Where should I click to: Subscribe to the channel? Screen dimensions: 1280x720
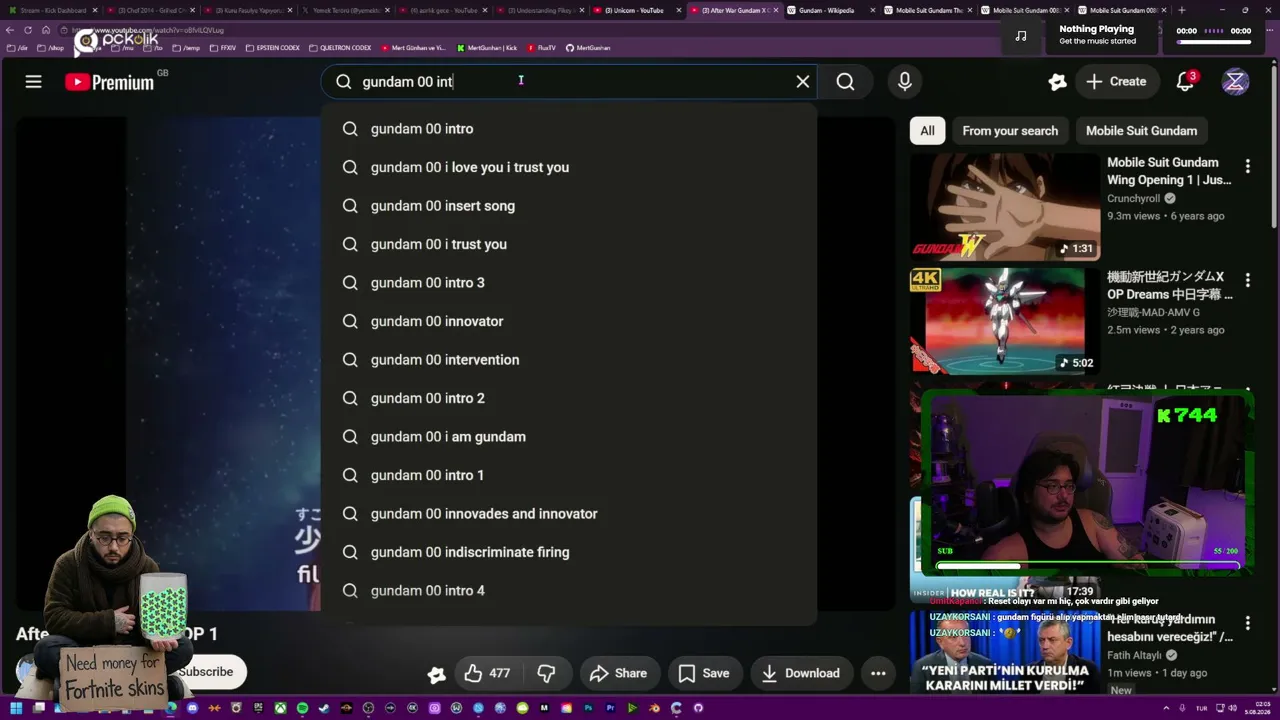(x=206, y=672)
